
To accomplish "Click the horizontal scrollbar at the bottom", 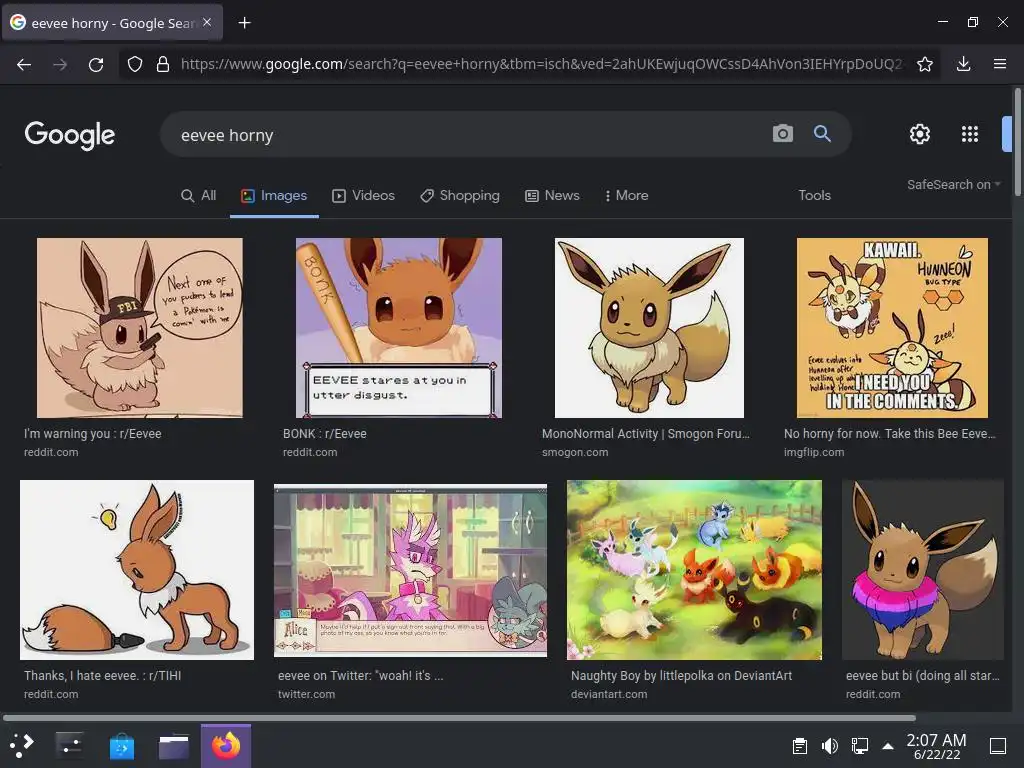I will coord(459,718).
